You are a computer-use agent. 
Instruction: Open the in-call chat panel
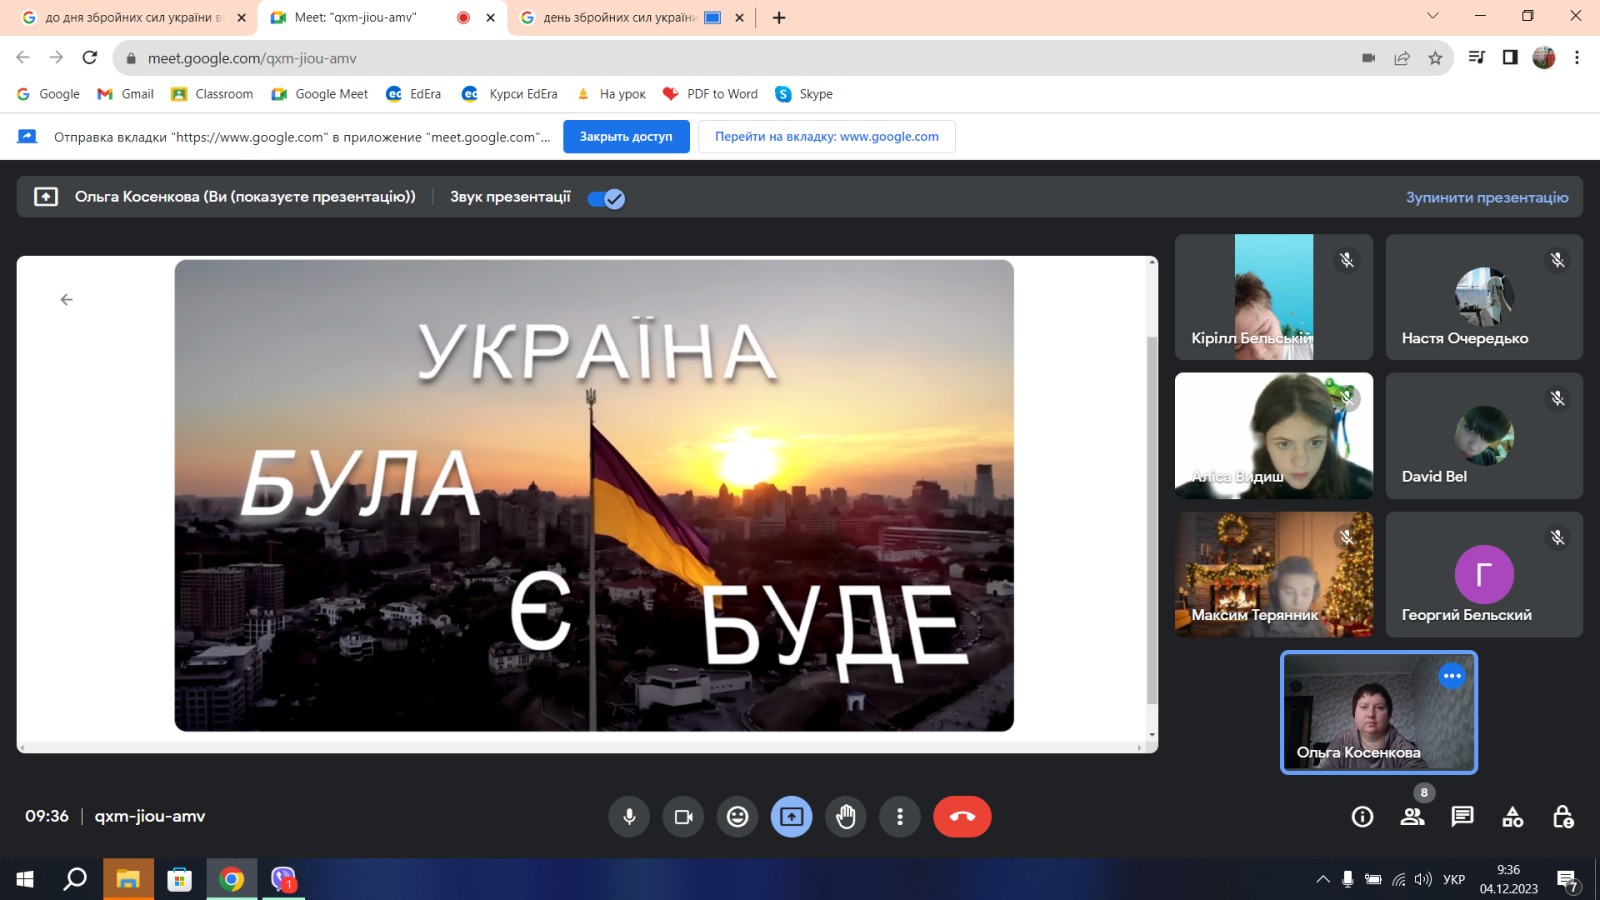pos(1462,817)
